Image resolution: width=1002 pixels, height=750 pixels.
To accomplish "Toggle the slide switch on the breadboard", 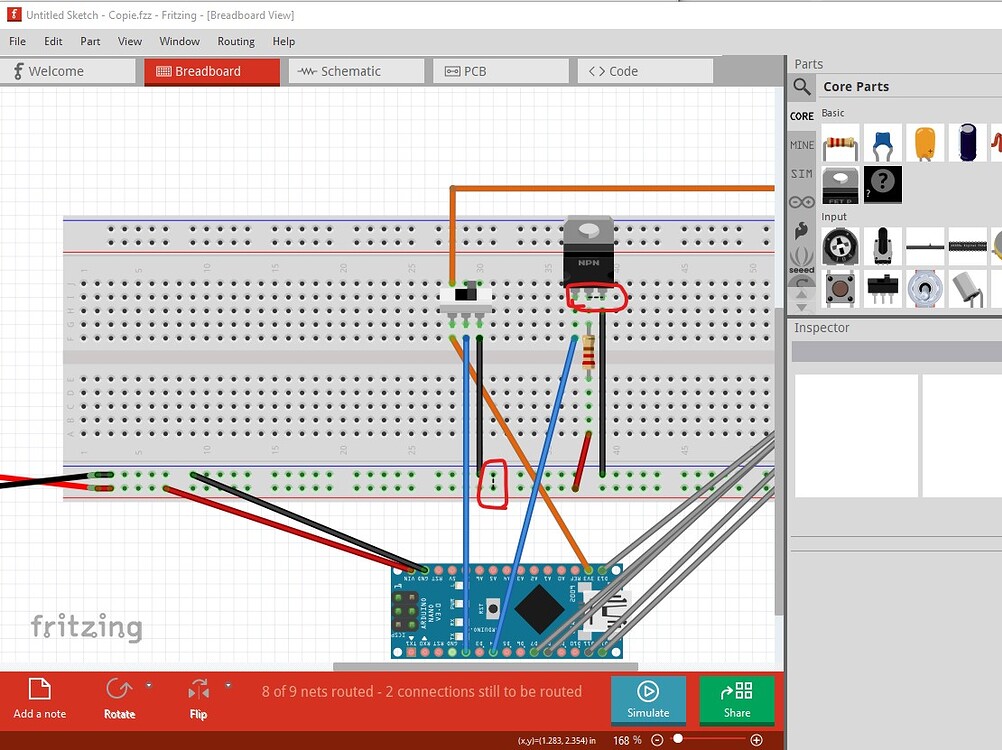I will tap(466, 296).
